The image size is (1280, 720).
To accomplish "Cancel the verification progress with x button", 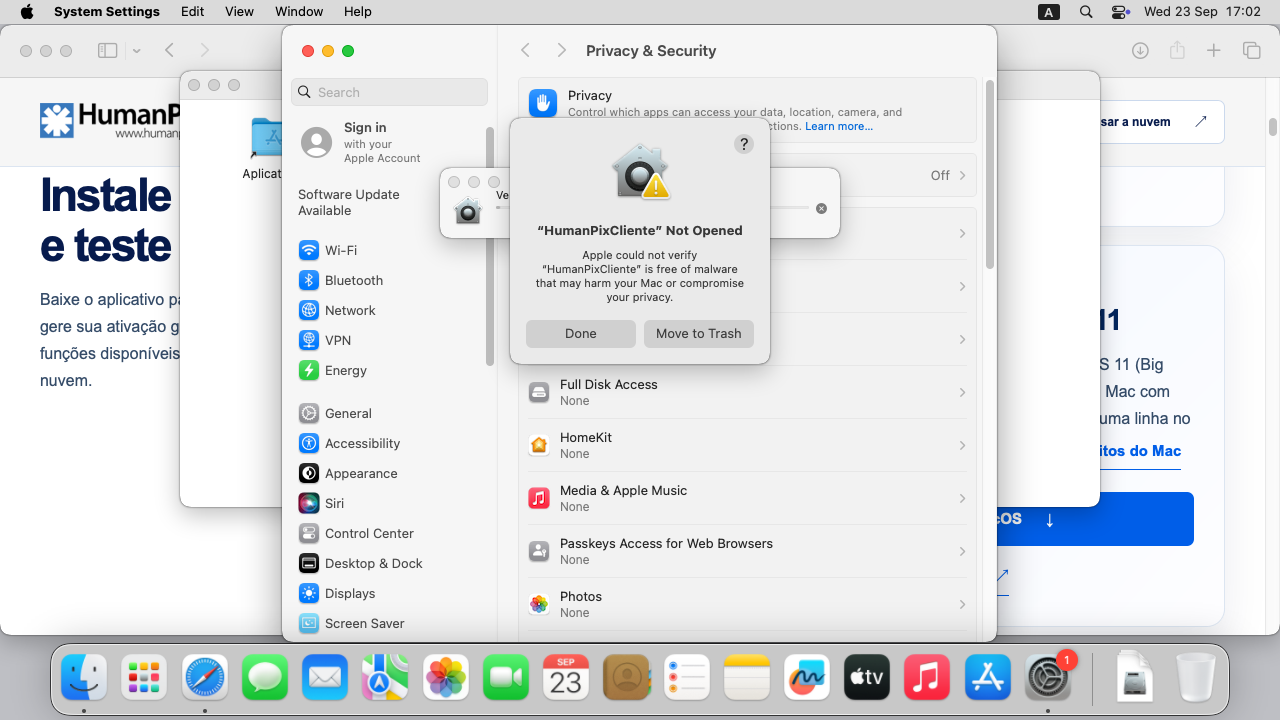I will (x=821, y=208).
